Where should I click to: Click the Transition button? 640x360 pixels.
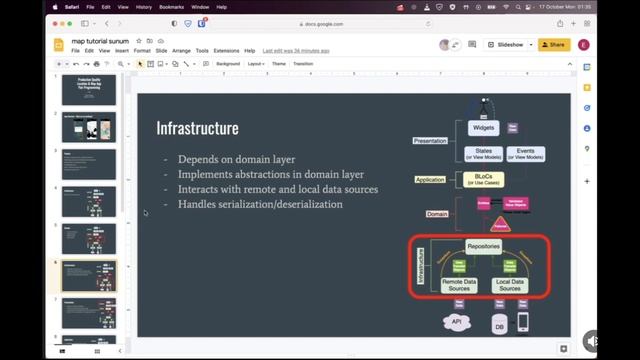[x=303, y=64]
